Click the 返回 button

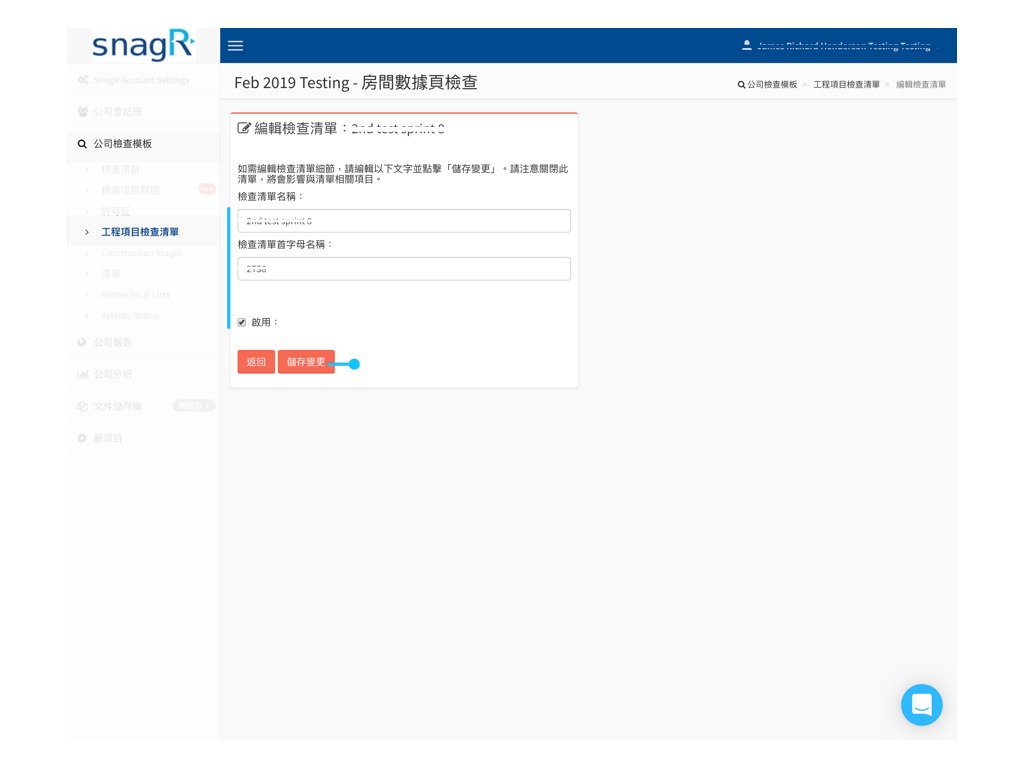[x=256, y=362]
